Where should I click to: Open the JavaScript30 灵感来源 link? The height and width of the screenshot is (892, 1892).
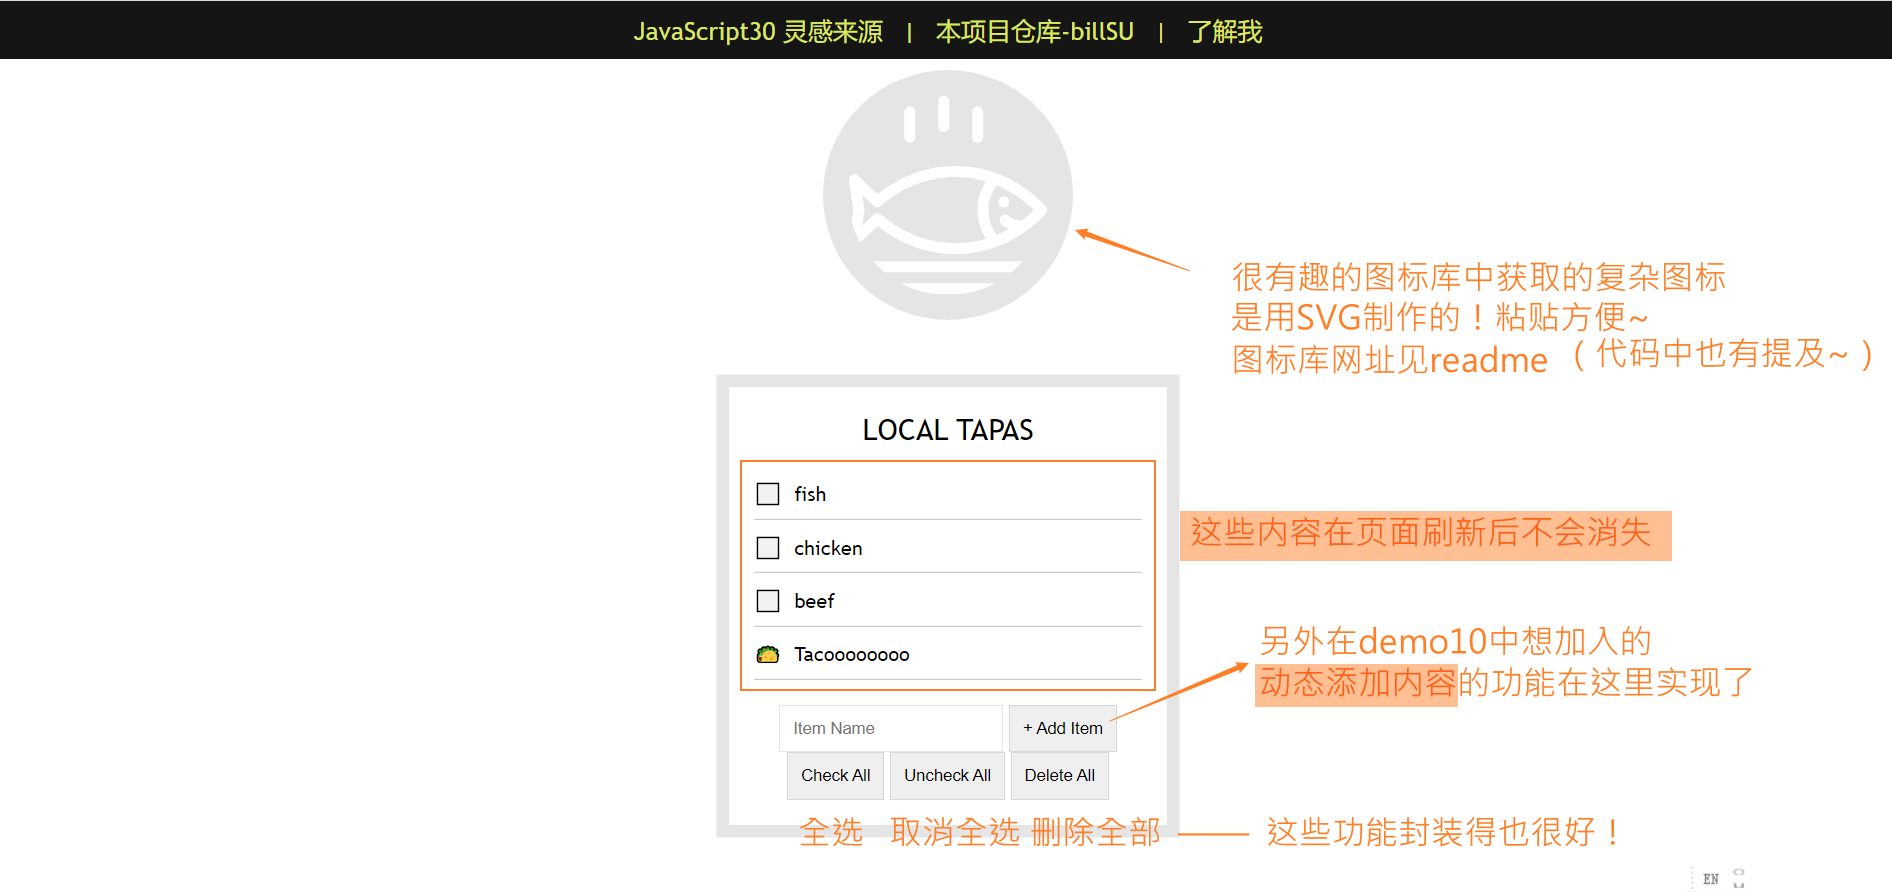coord(758,32)
